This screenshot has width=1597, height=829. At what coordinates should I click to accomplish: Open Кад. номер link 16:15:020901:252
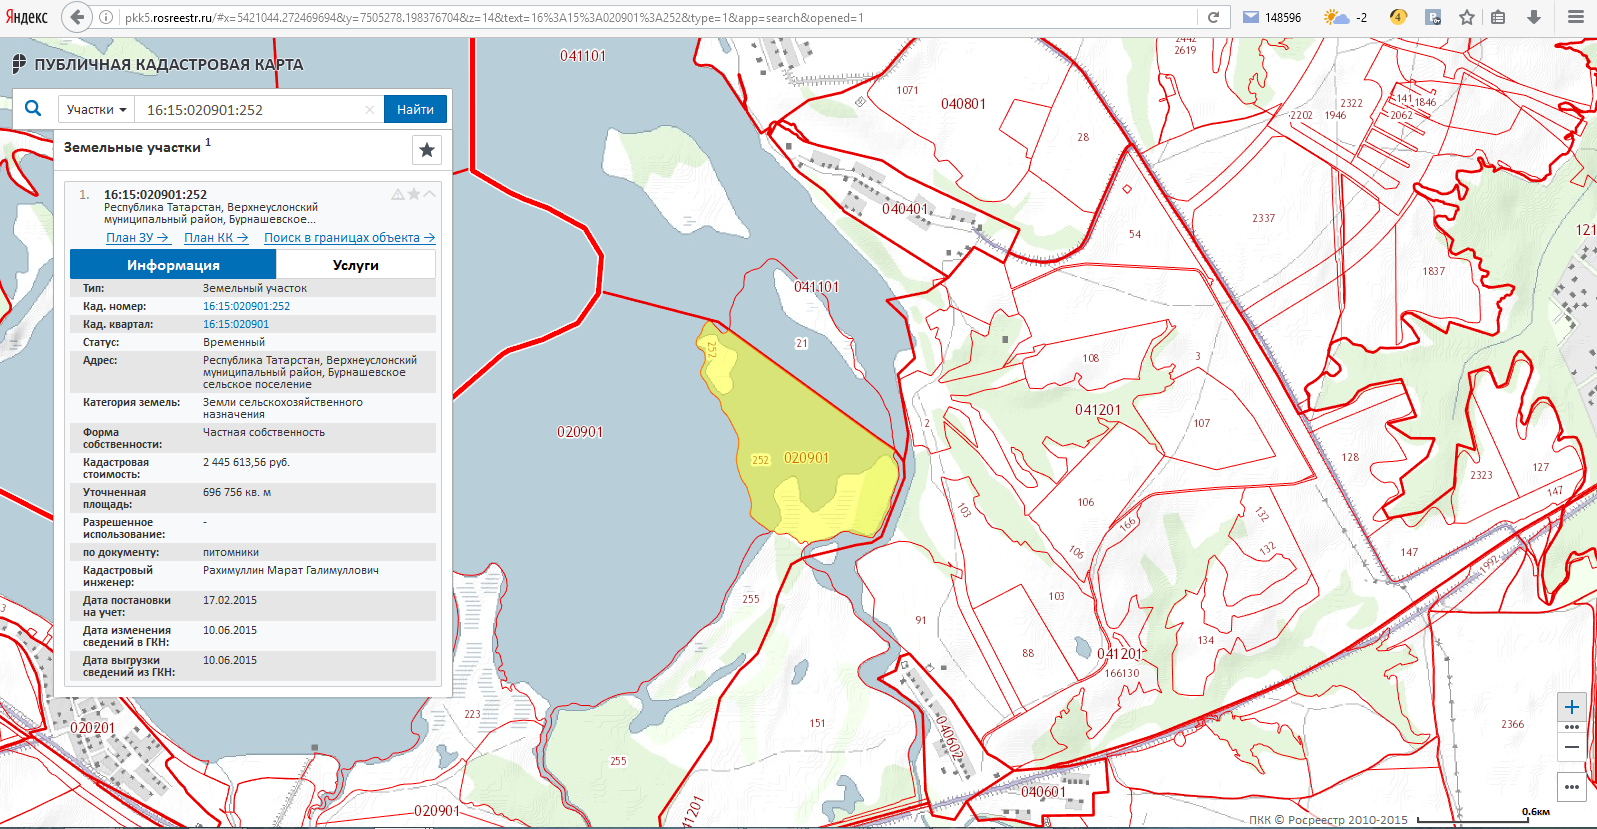coord(246,306)
